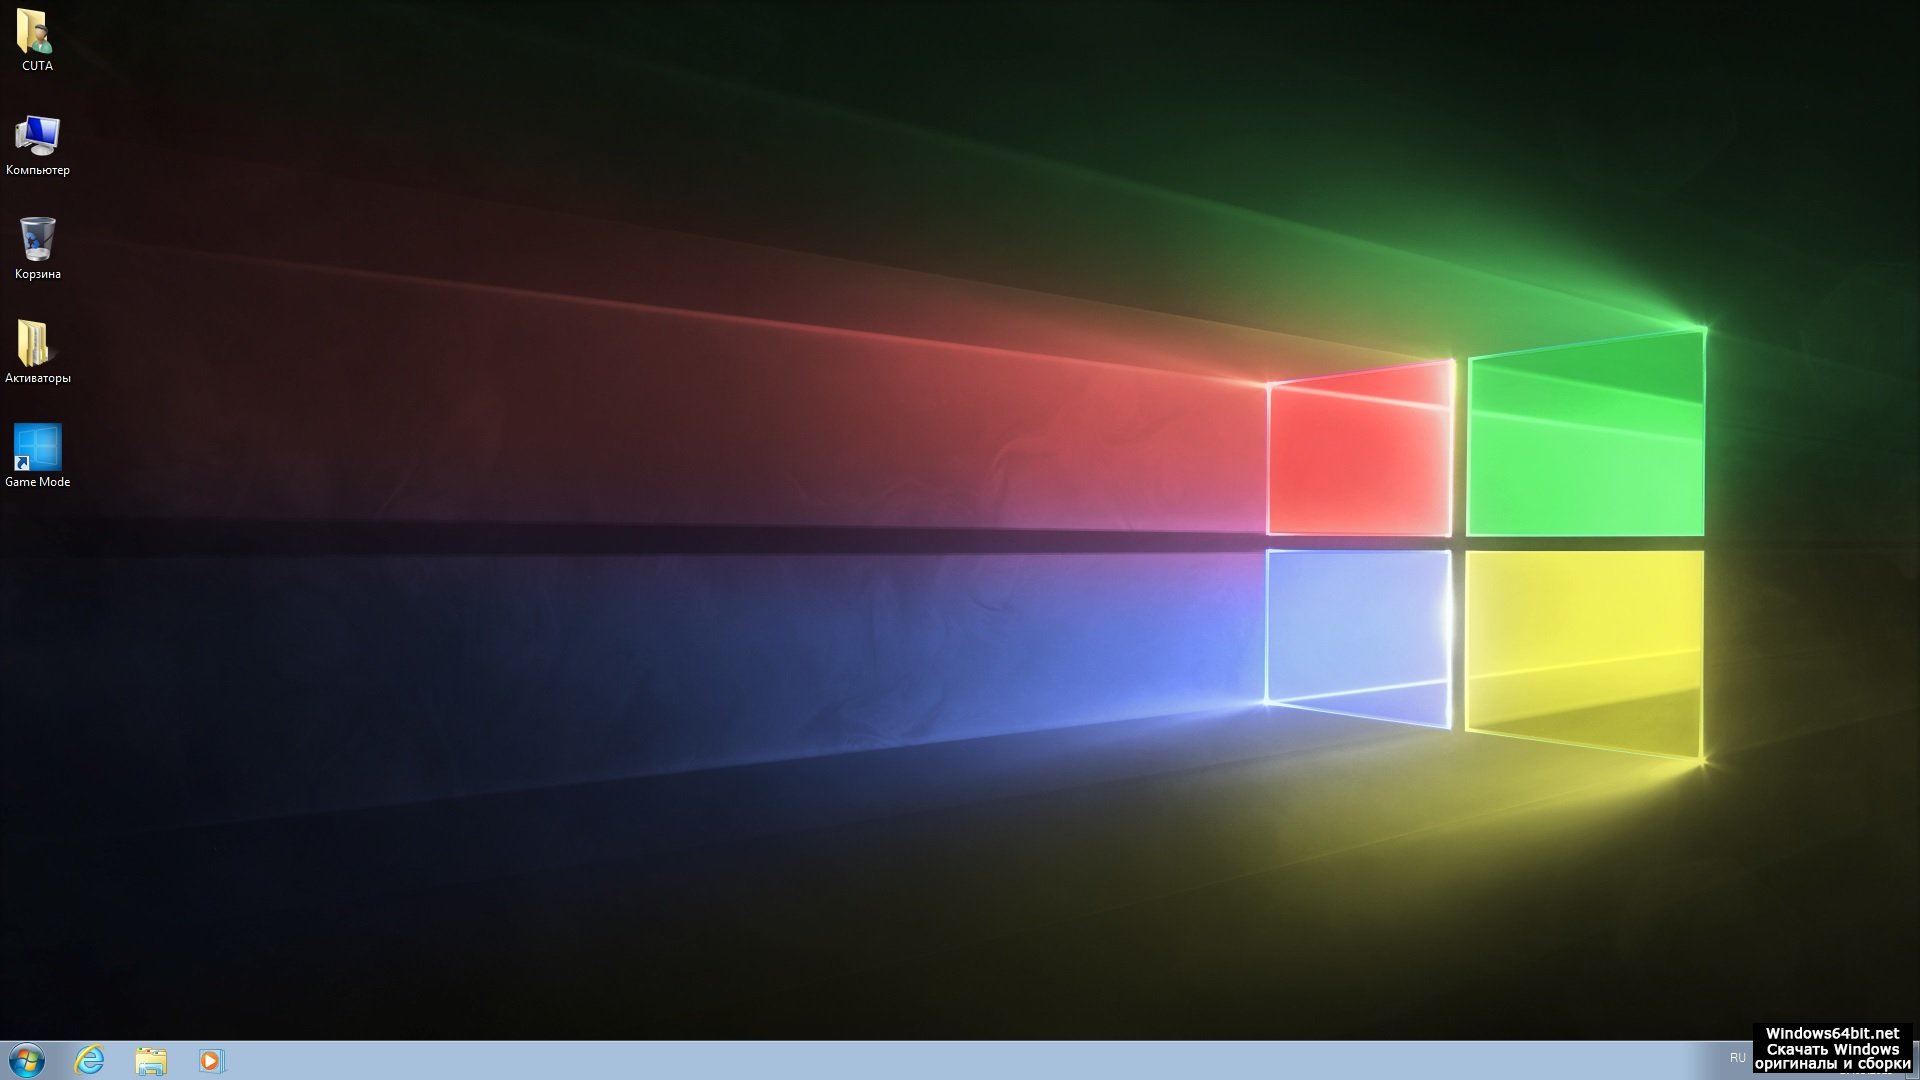1920x1080 pixels.
Task: Click the 'Game Mode' text label
Action: (x=37, y=482)
